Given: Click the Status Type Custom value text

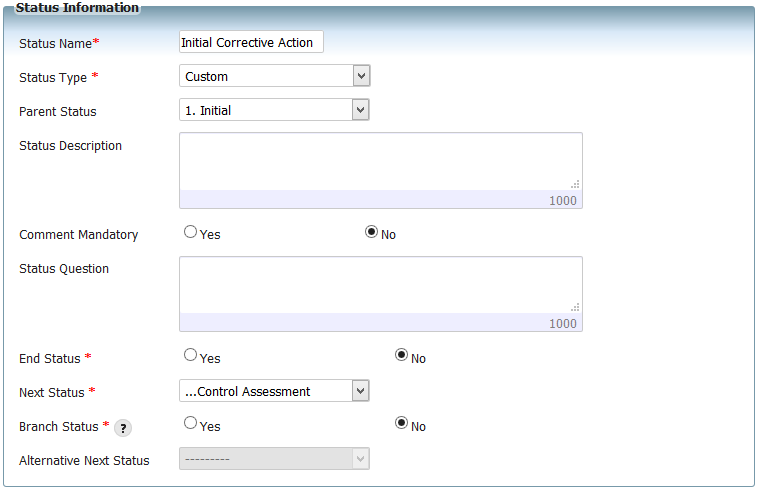Looking at the screenshot, I should pos(206,77).
